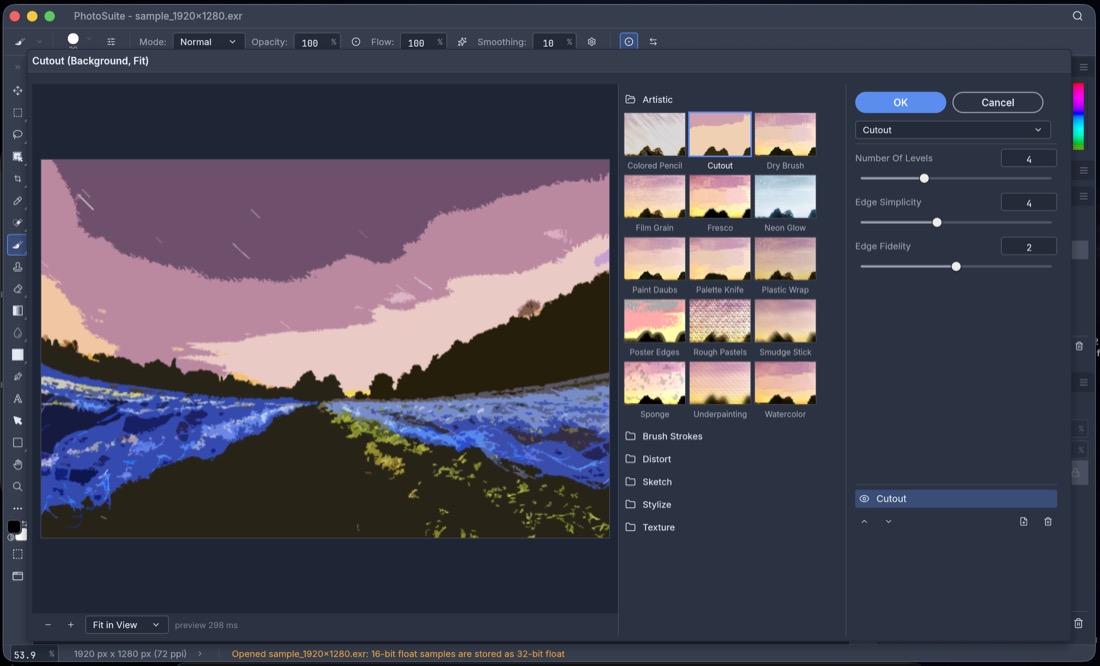1100x666 pixels.
Task: Choose the Dry Brush filter thumbnail
Action: click(785, 135)
